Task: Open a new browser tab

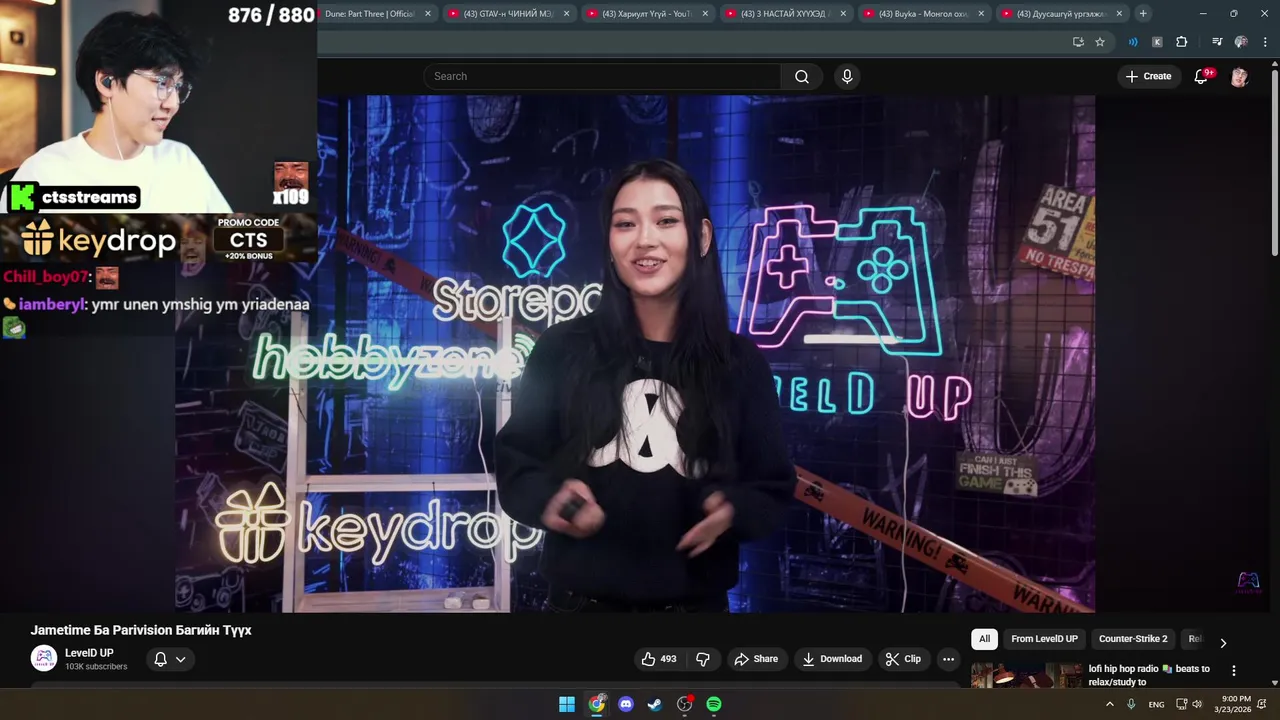Action: pos(1143,14)
